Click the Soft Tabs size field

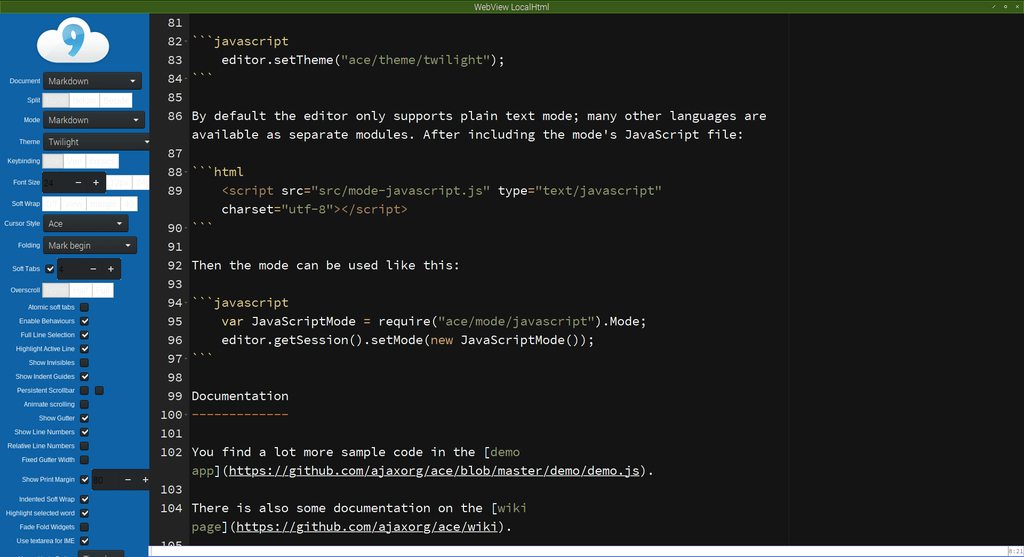[71, 269]
